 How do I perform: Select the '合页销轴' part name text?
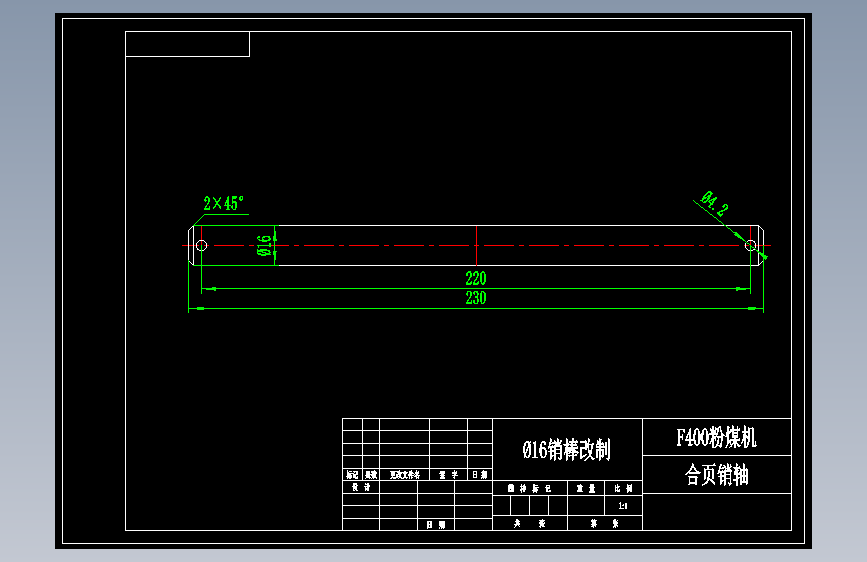[717, 475]
